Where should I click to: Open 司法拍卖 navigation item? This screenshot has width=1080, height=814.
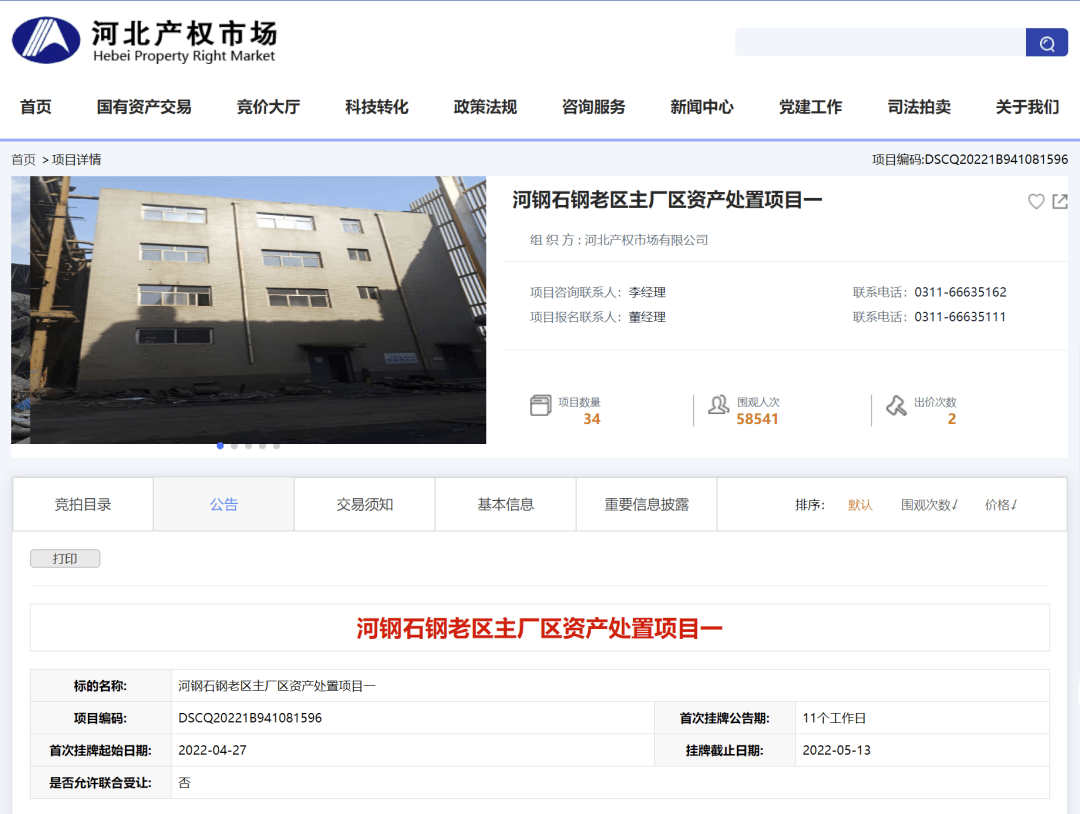pos(919,107)
